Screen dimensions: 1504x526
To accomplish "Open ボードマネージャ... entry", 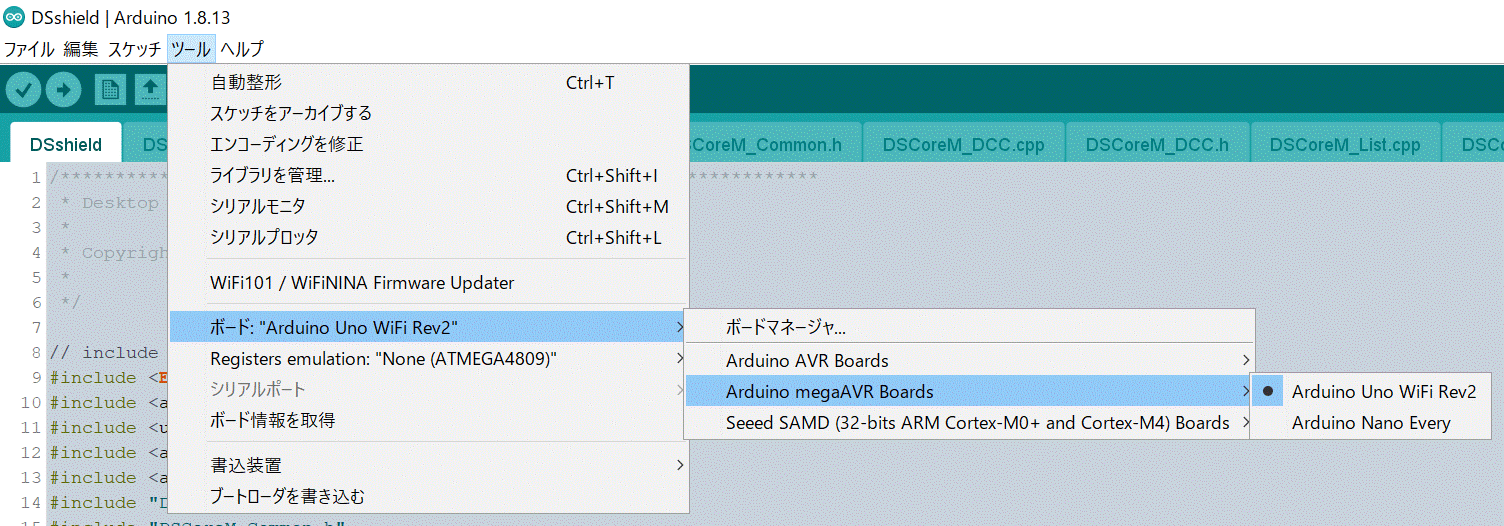I will (x=969, y=327).
